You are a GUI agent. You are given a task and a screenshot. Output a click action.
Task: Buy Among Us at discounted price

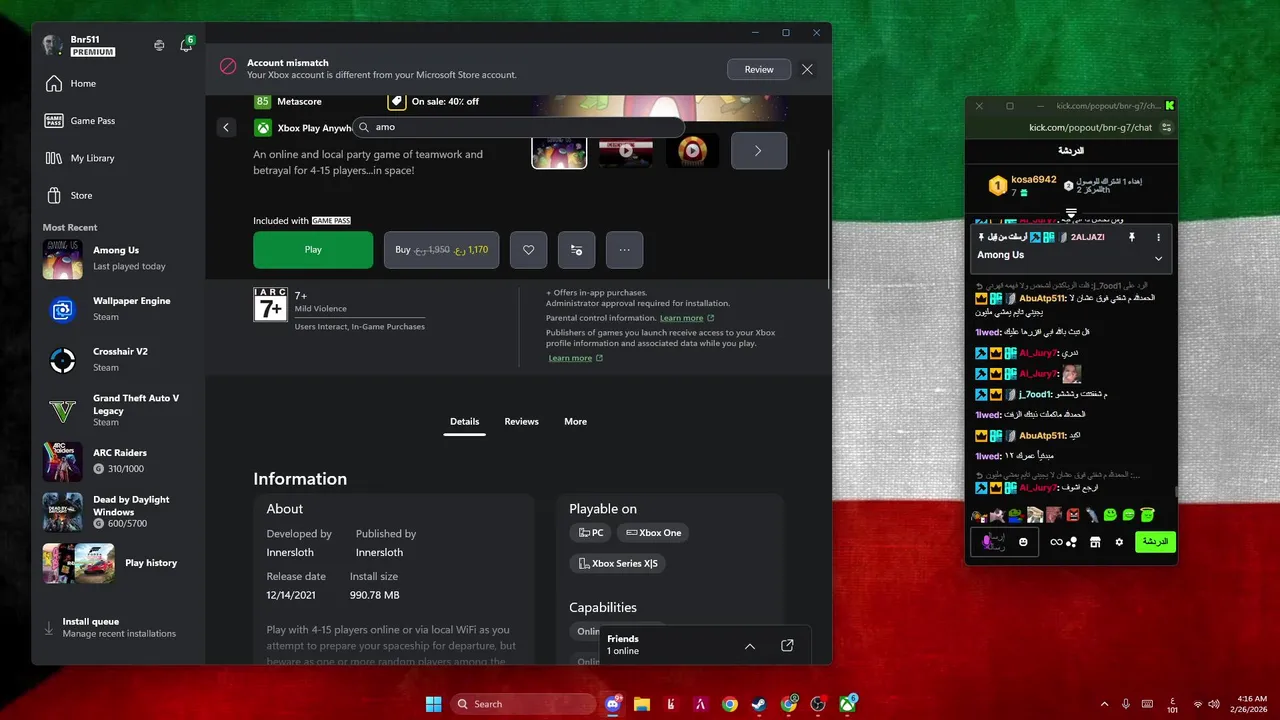tap(442, 250)
